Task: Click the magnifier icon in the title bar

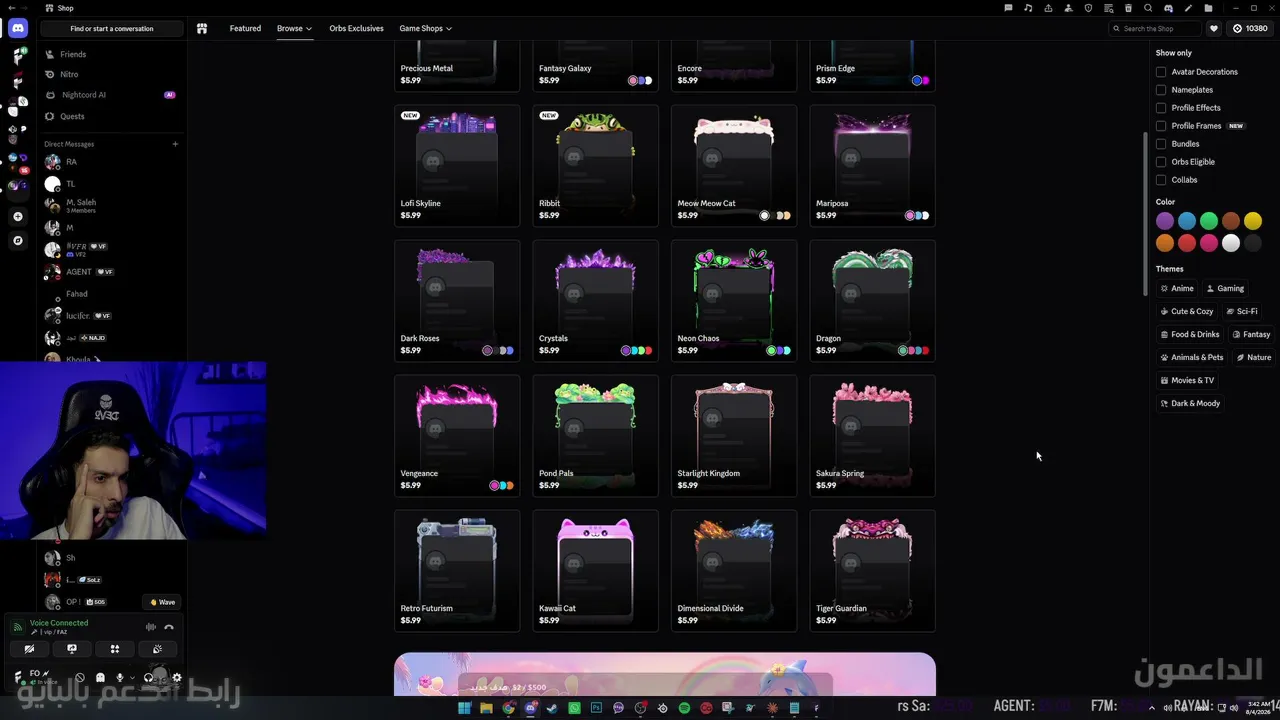Action: click(1148, 8)
